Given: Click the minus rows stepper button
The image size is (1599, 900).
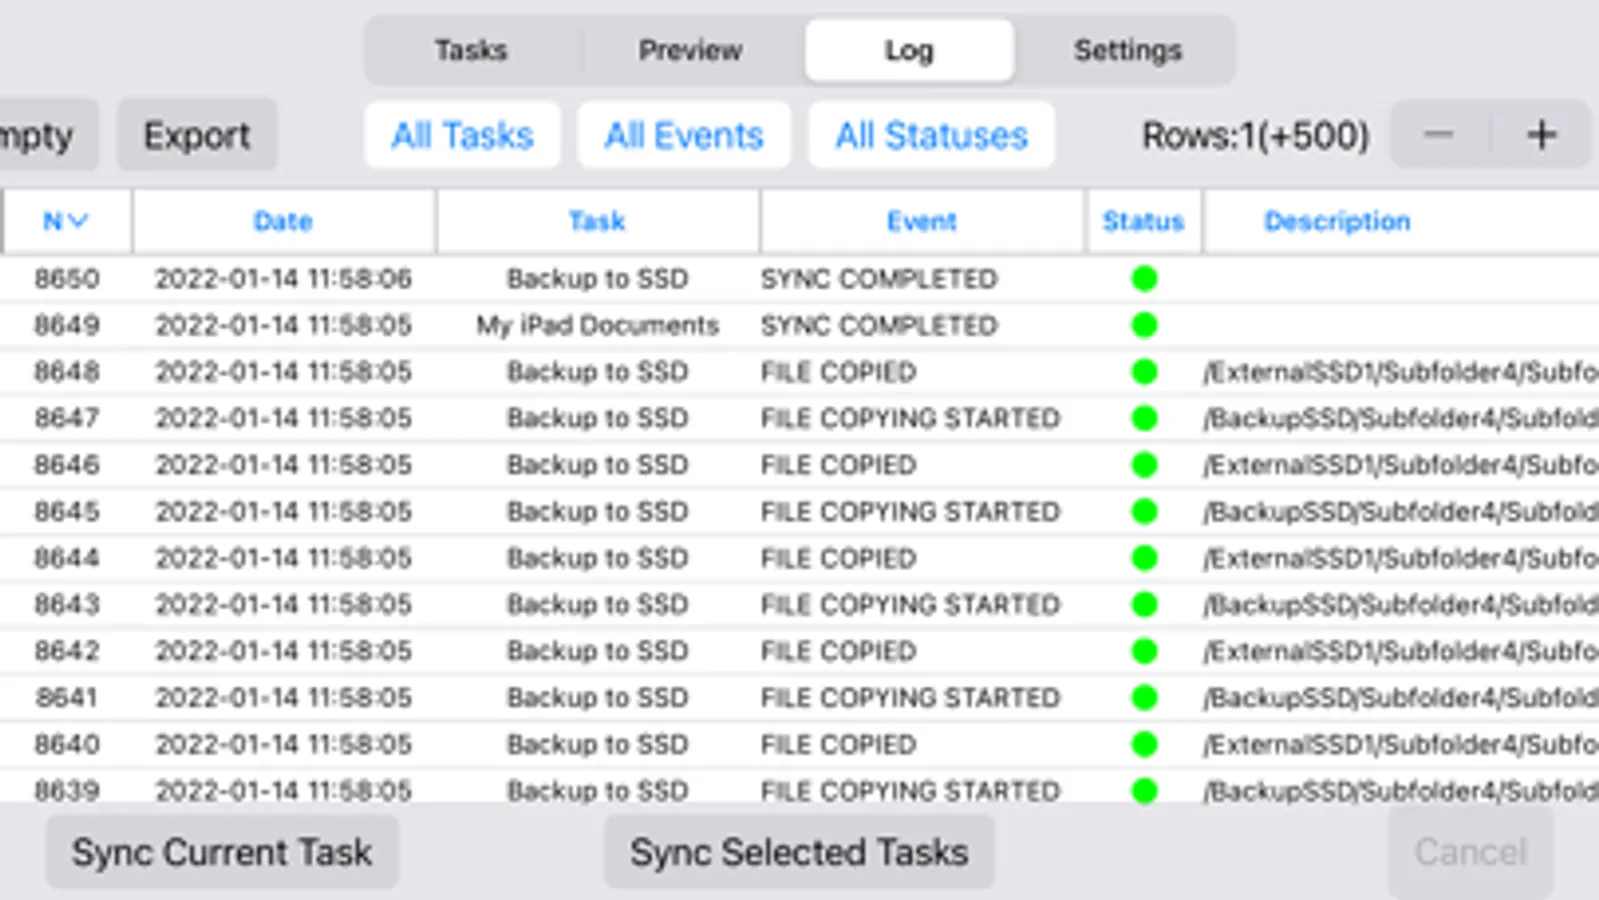Looking at the screenshot, I should click(x=1439, y=135).
